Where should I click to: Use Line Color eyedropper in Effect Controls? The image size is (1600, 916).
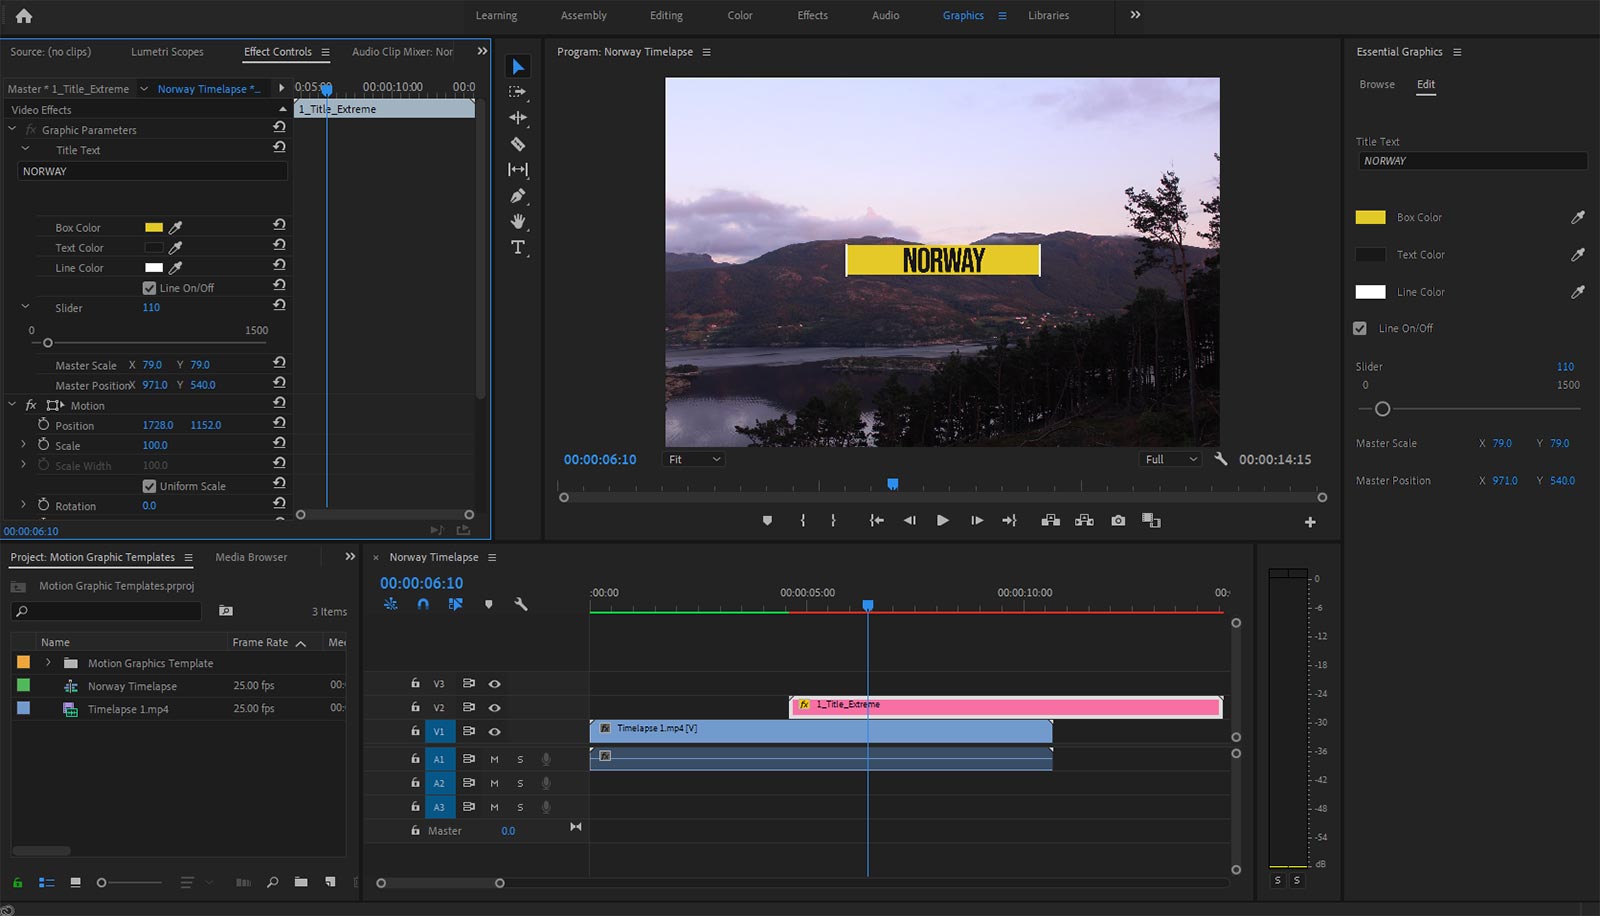click(x=175, y=268)
